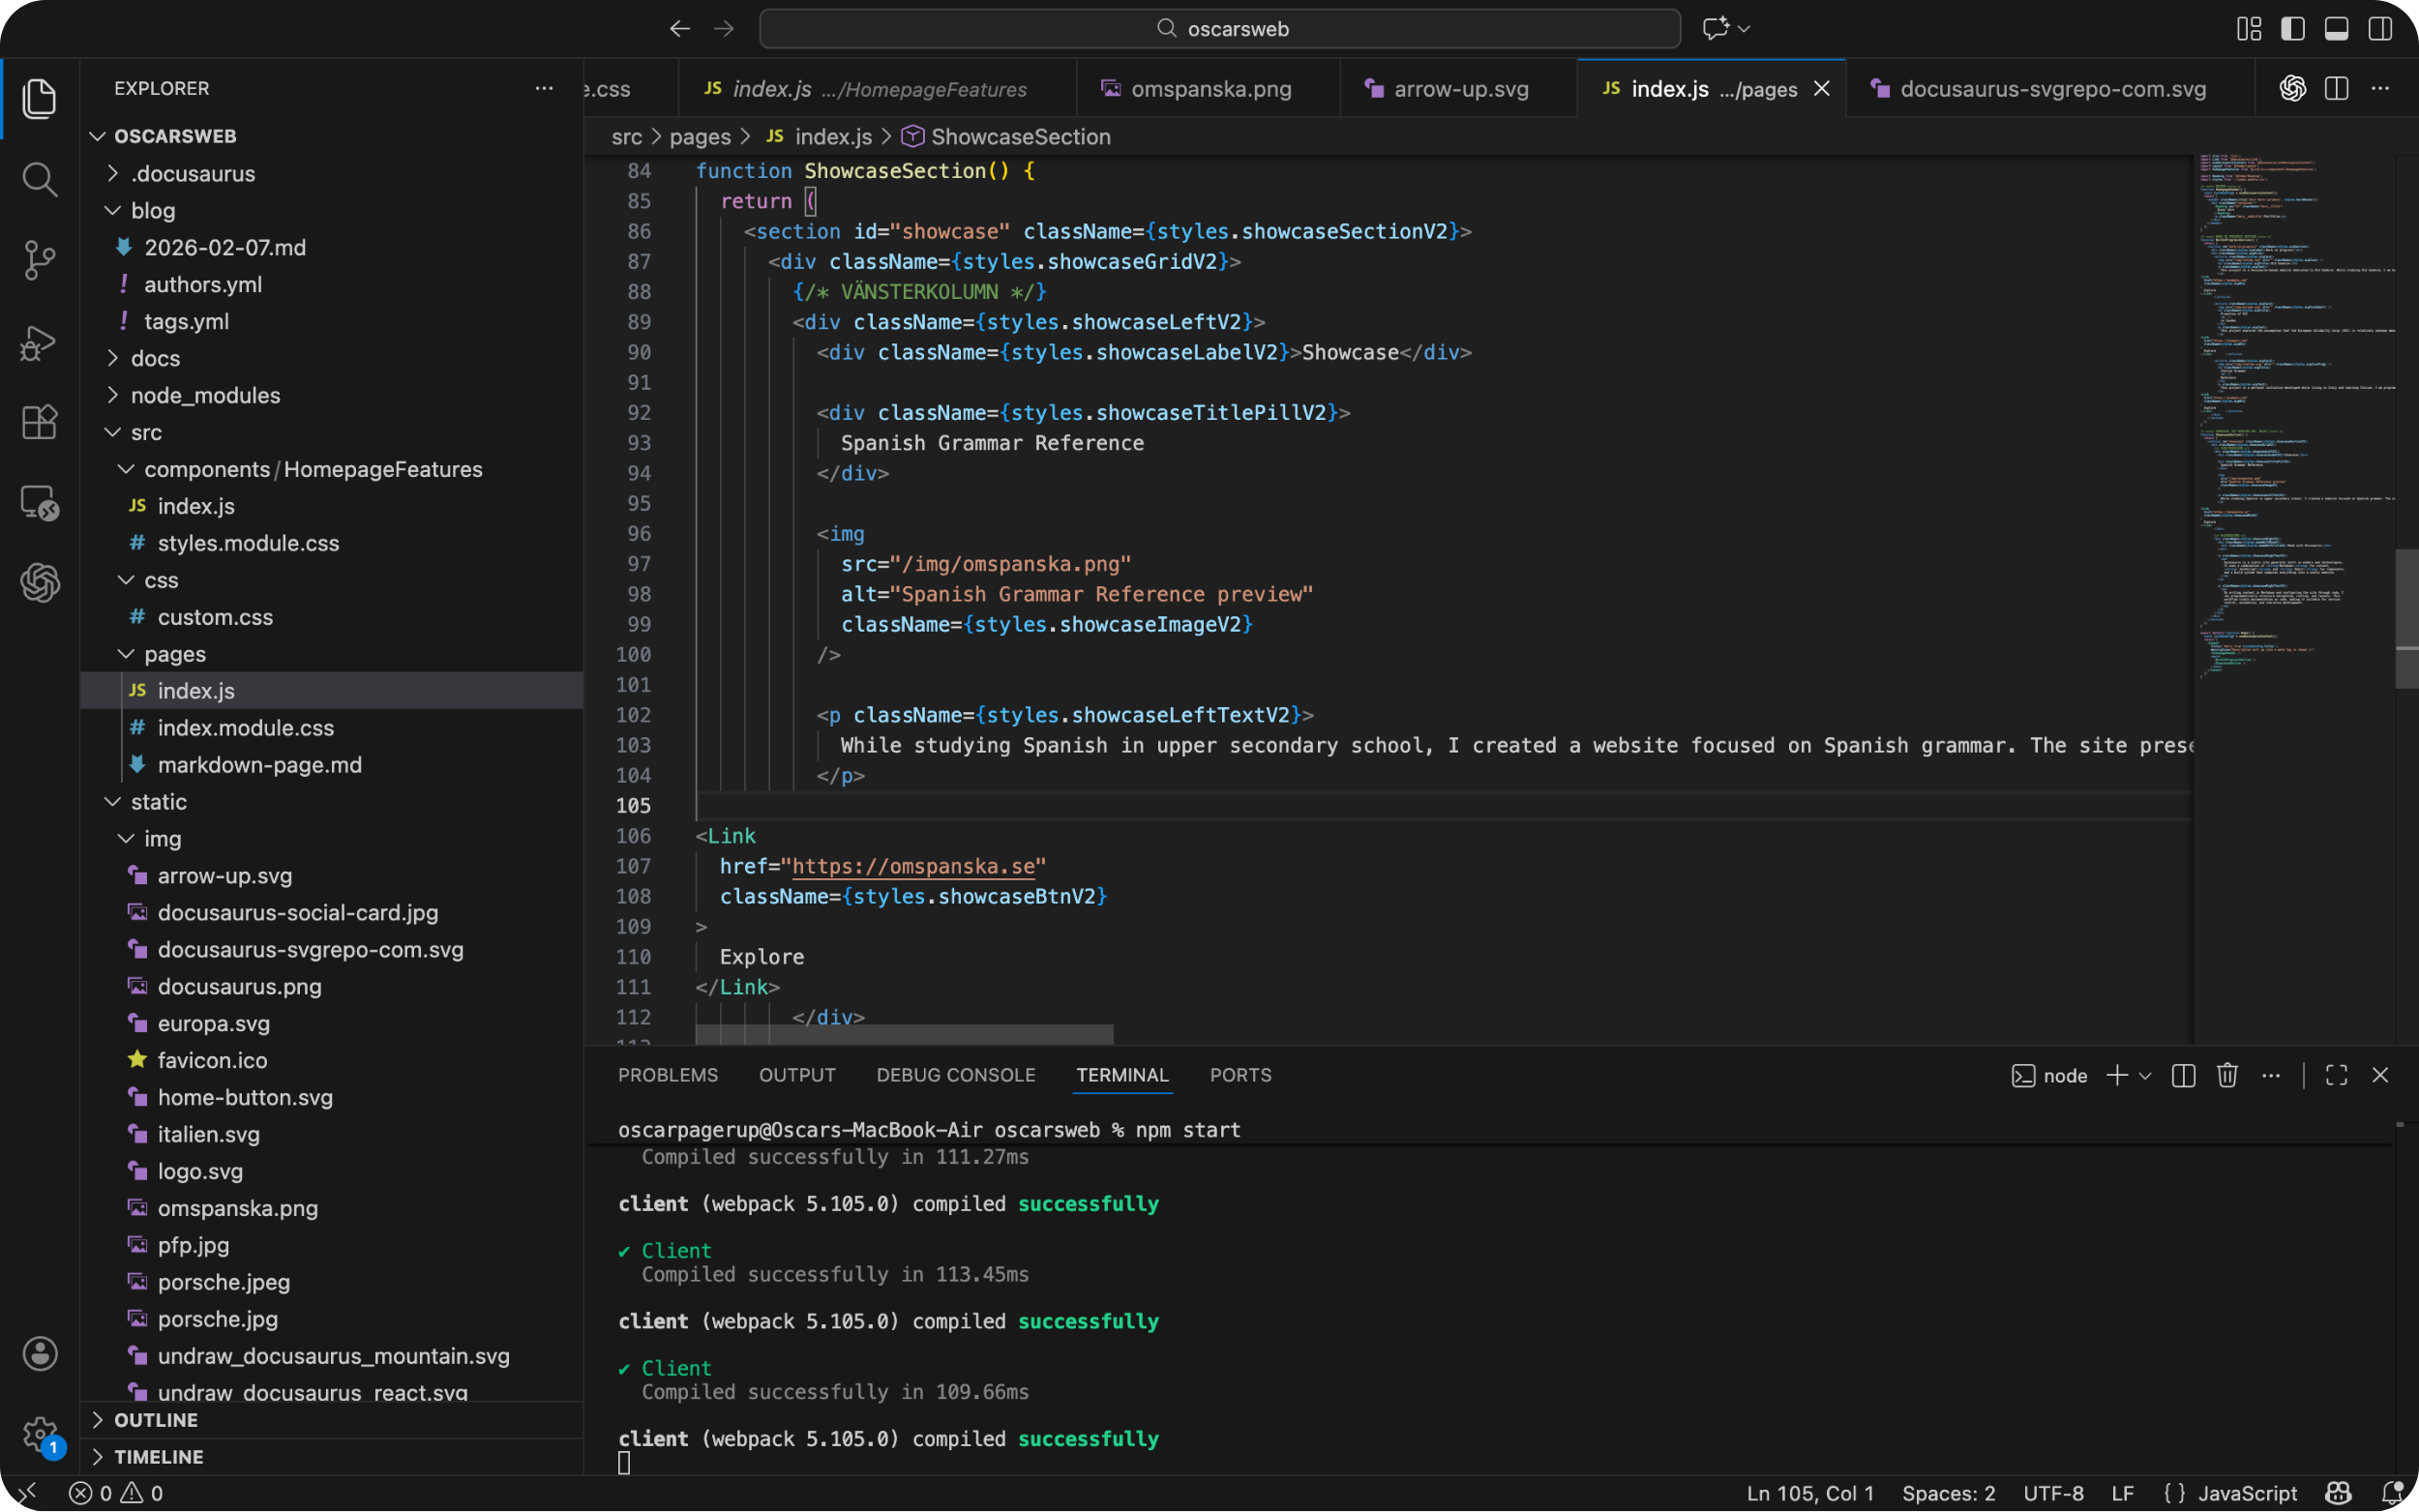Split the terminal panel

2183,1075
